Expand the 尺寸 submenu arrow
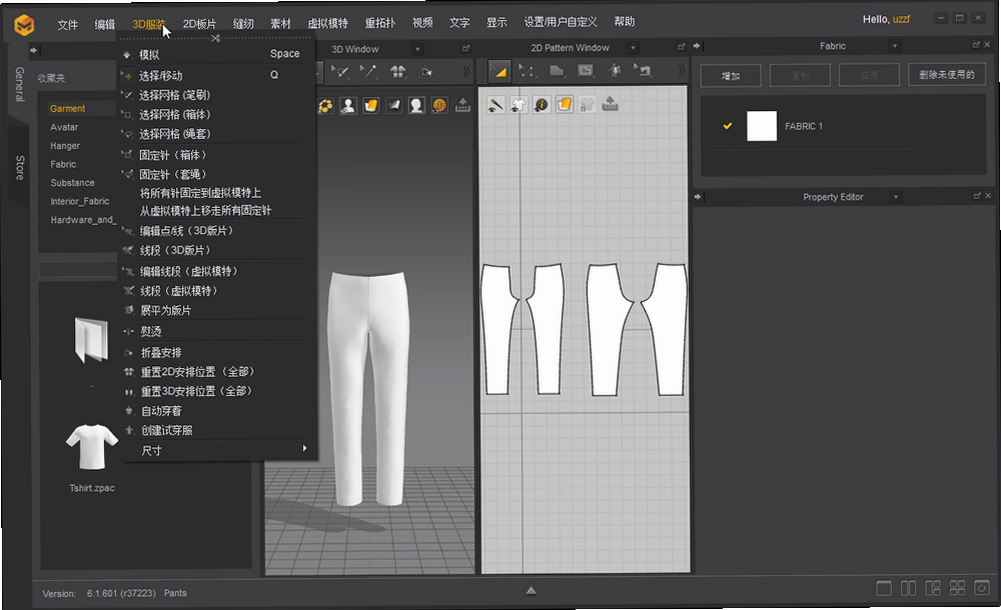Image resolution: width=1001 pixels, height=610 pixels. coord(305,449)
